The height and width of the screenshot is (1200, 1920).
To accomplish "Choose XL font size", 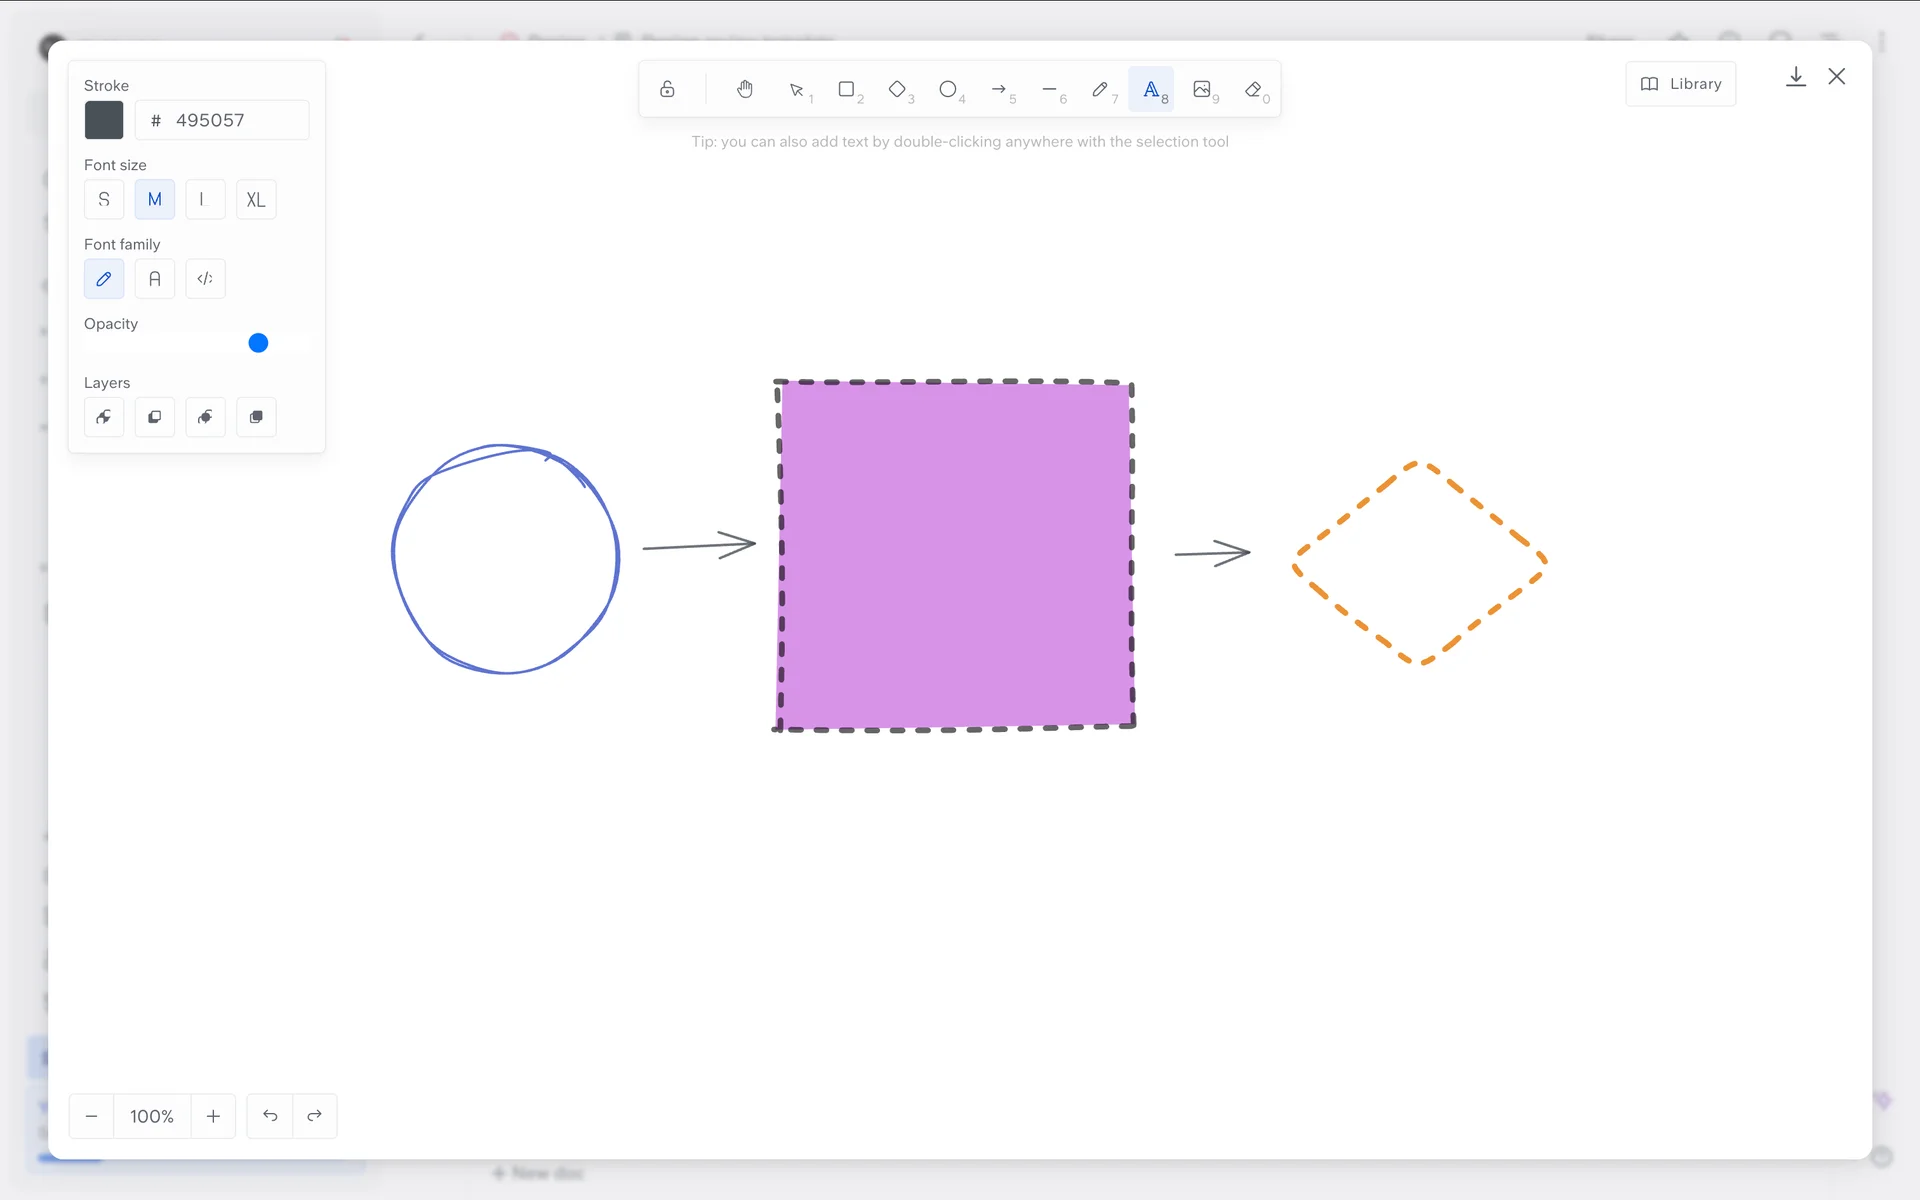I will tap(256, 200).
